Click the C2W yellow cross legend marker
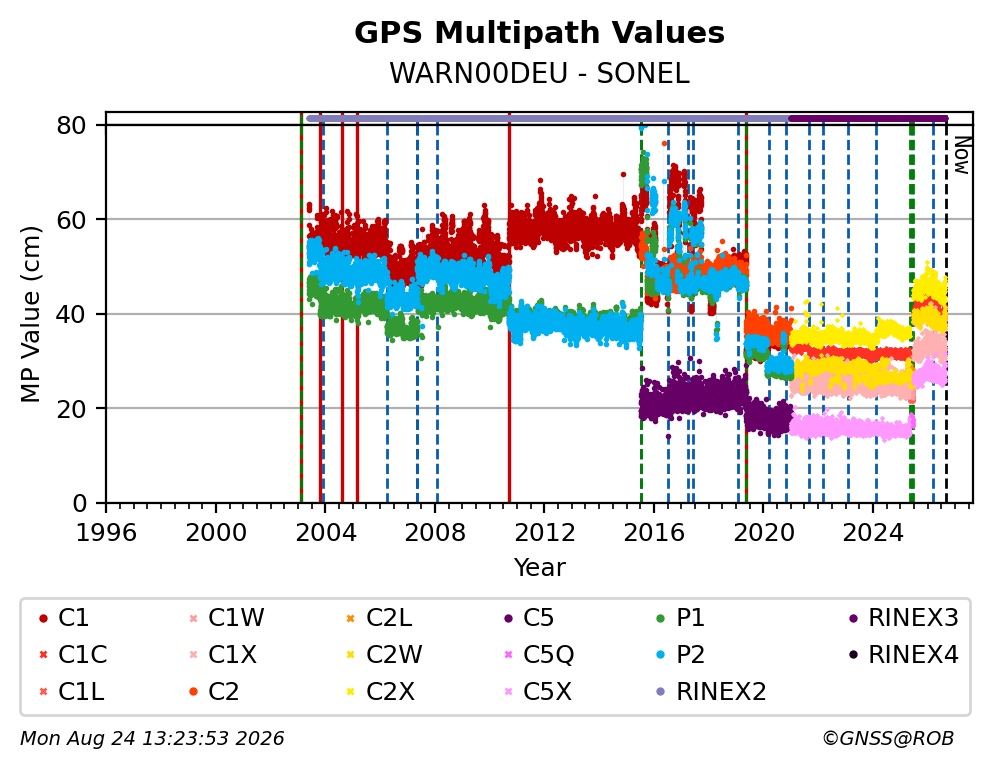The height and width of the screenshot is (769, 992). pos(350,655)
